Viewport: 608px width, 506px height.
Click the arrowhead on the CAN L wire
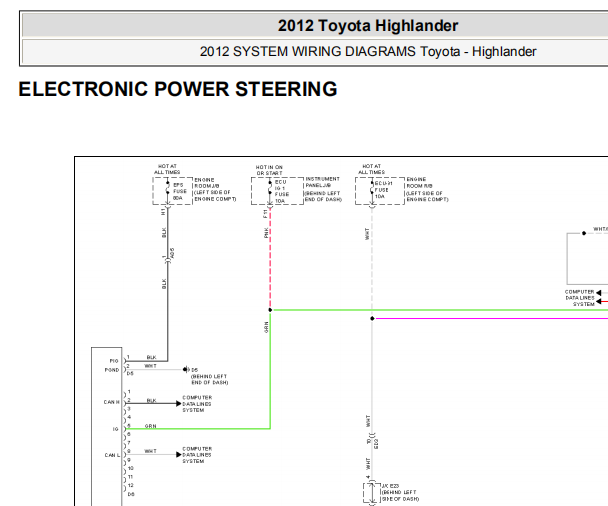[179, 455]
